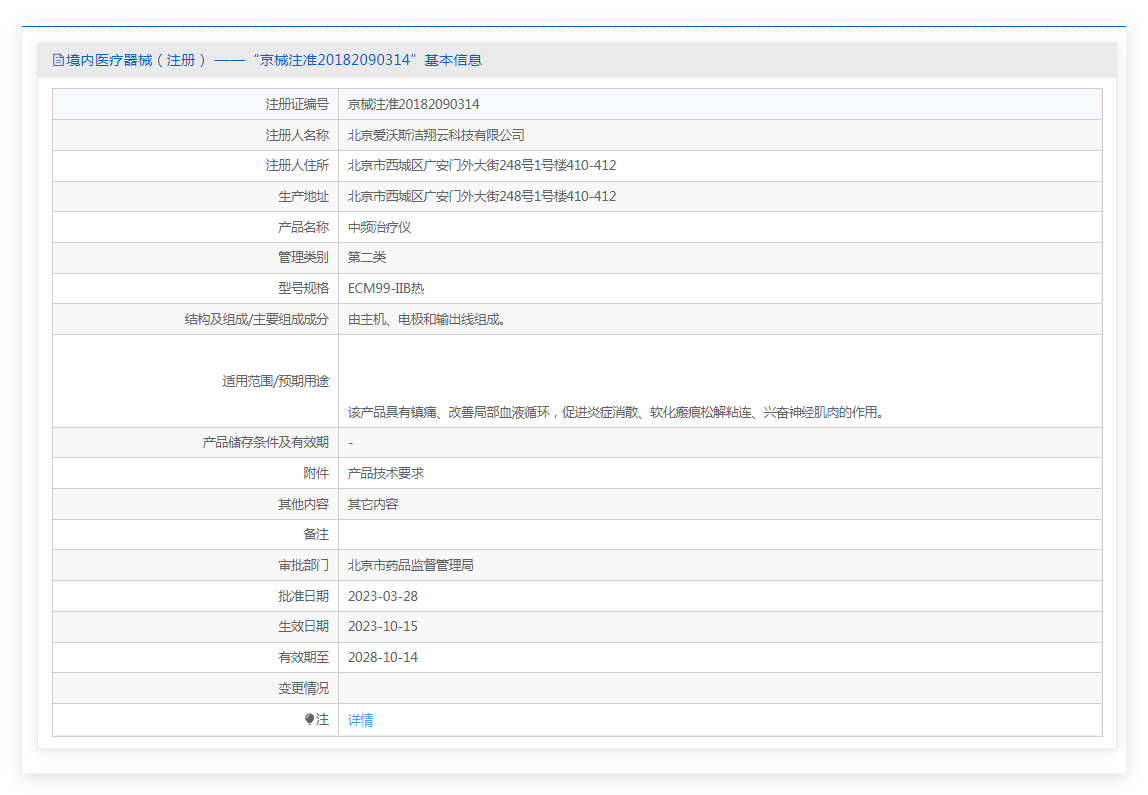Click the 有效期至 label

(x=304, y=657)
